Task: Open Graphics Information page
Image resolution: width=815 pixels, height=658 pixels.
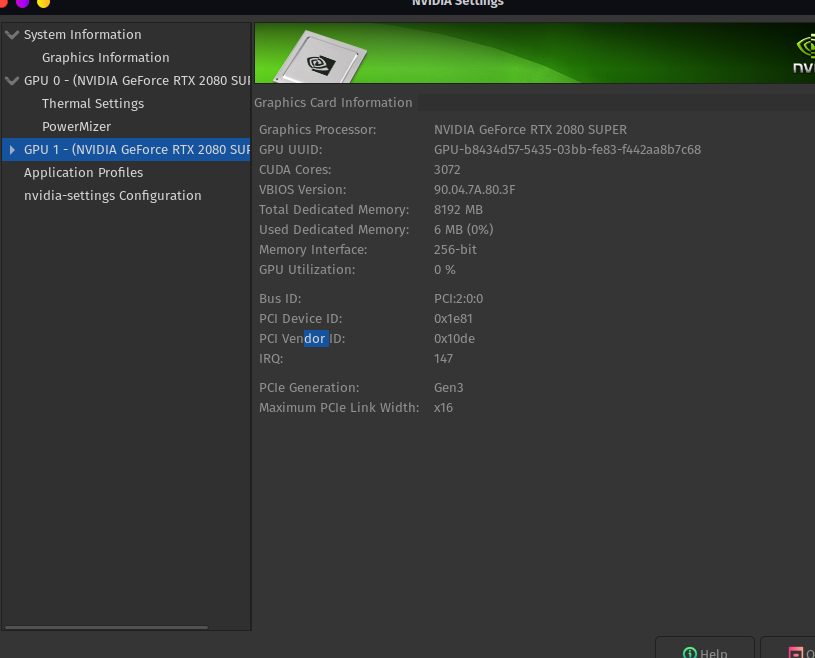Action: coord(106,58)
